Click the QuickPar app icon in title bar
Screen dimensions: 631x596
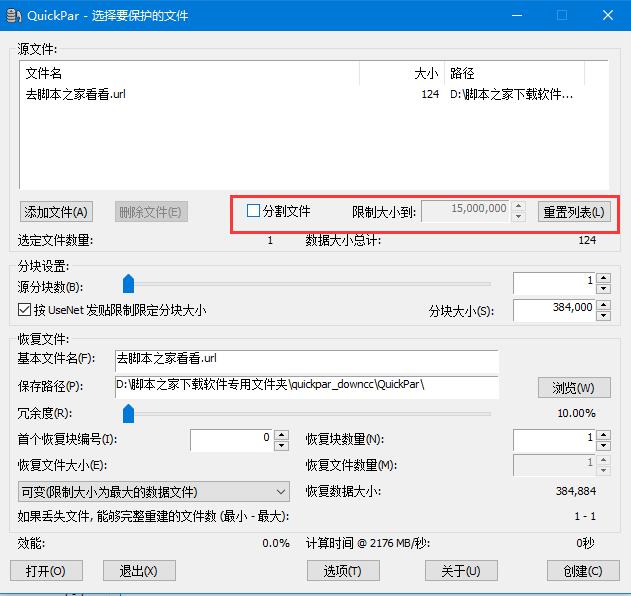[13, 16]
